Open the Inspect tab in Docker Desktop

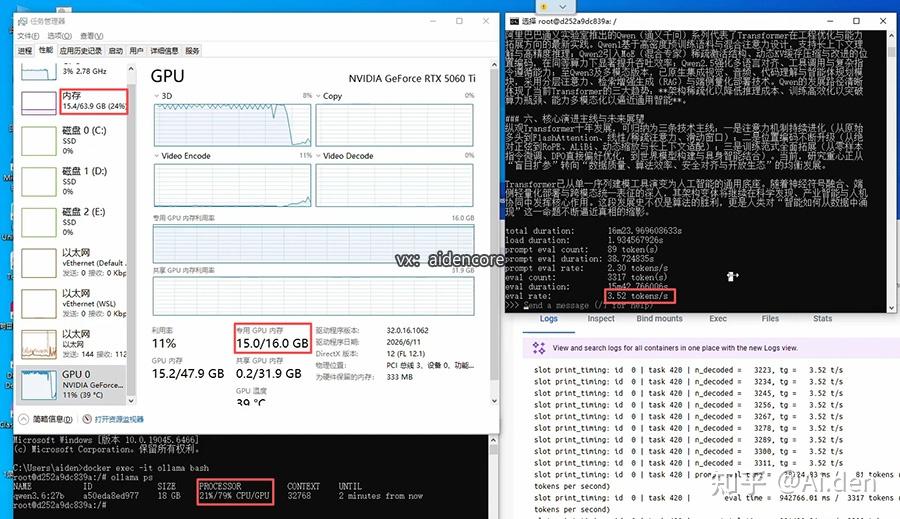click(x=601, y=319)
